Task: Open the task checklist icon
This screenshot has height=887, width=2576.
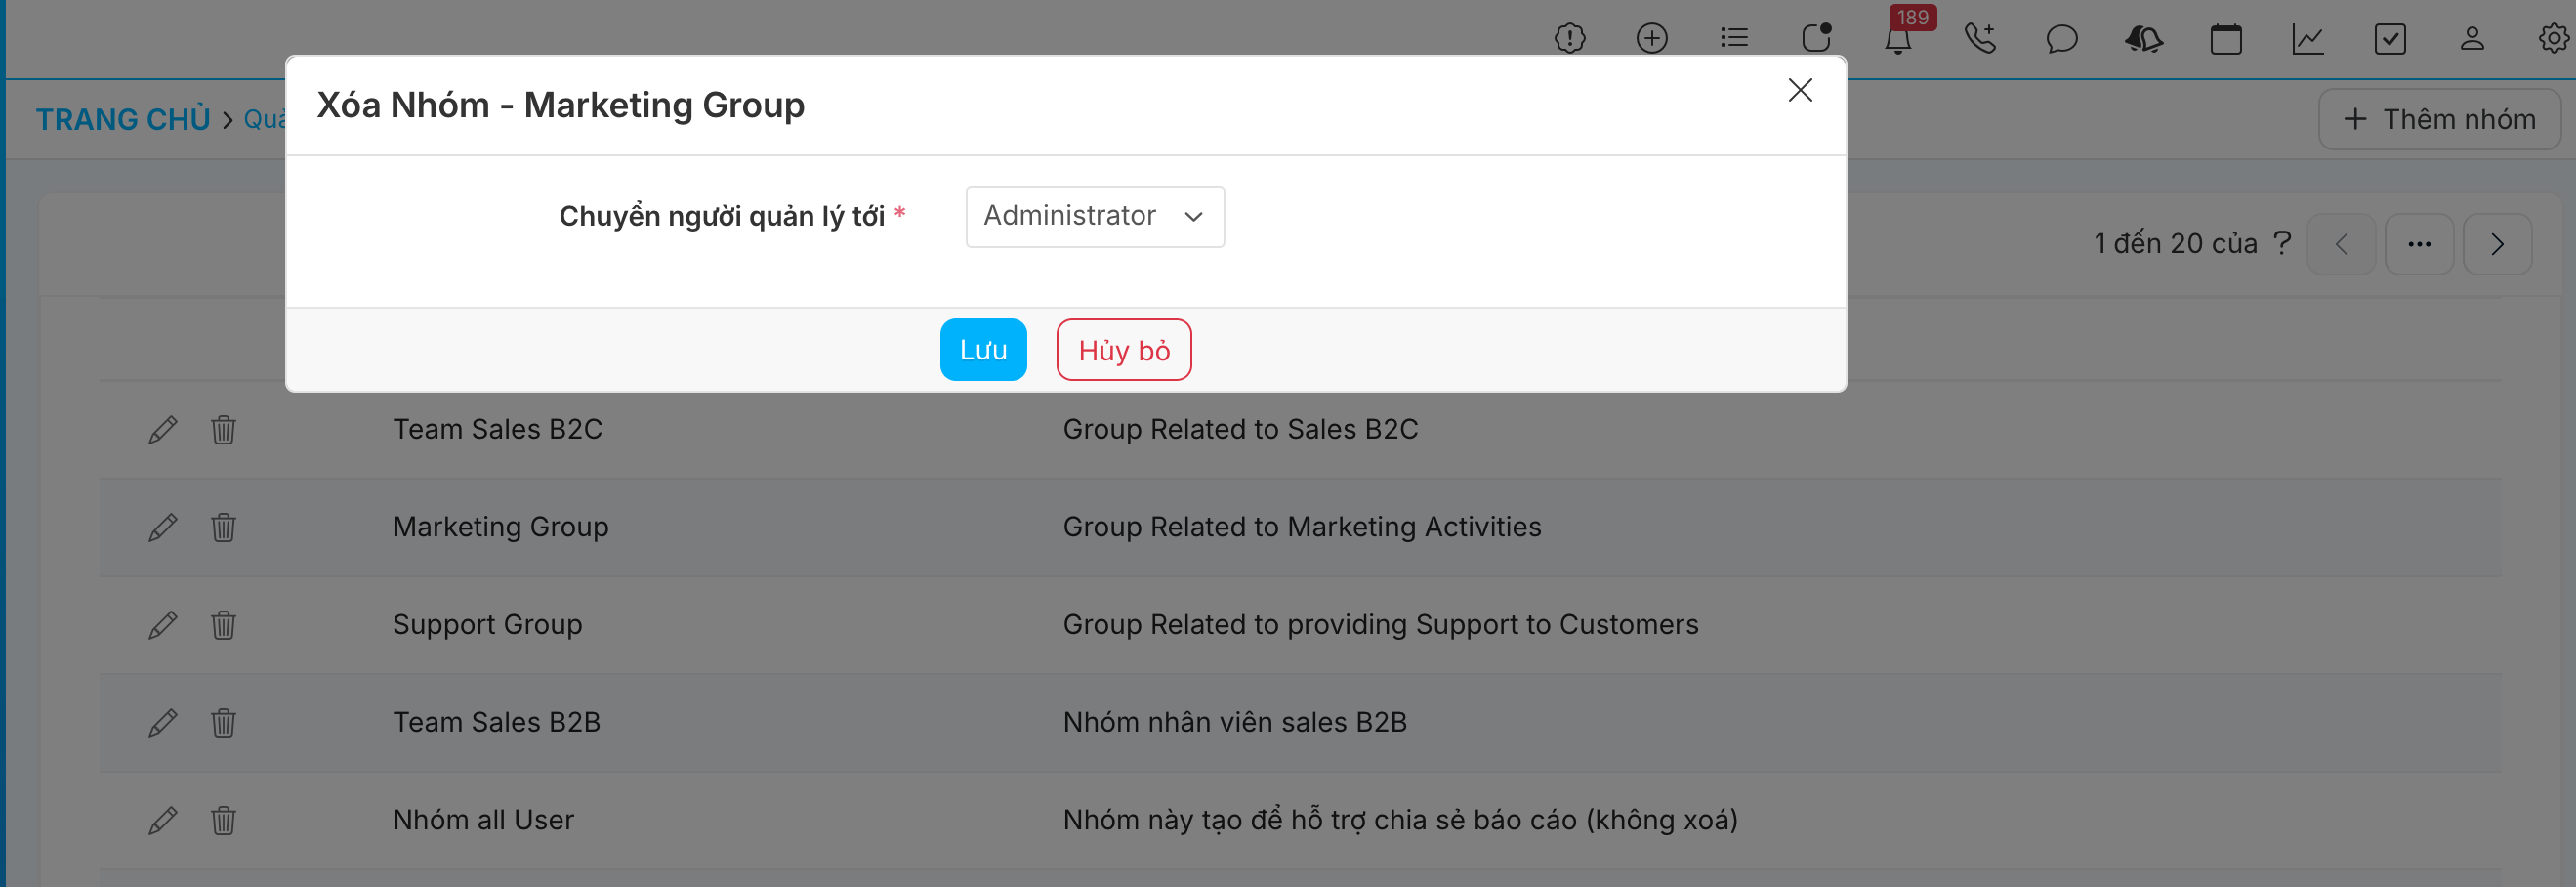Action: [x=2389, y=40]
